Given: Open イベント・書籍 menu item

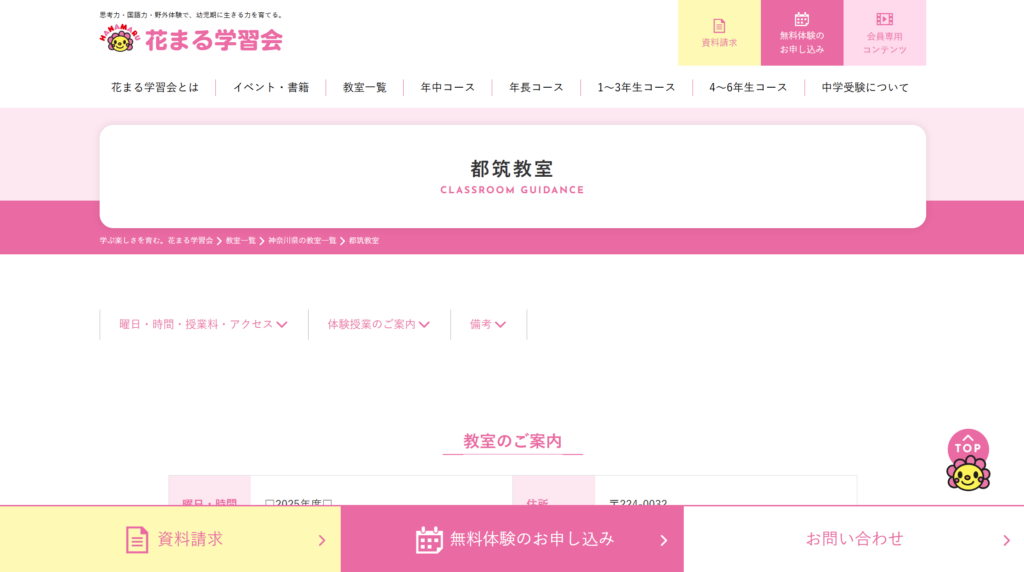Looking at the screenshot, I should pos(271,87).
